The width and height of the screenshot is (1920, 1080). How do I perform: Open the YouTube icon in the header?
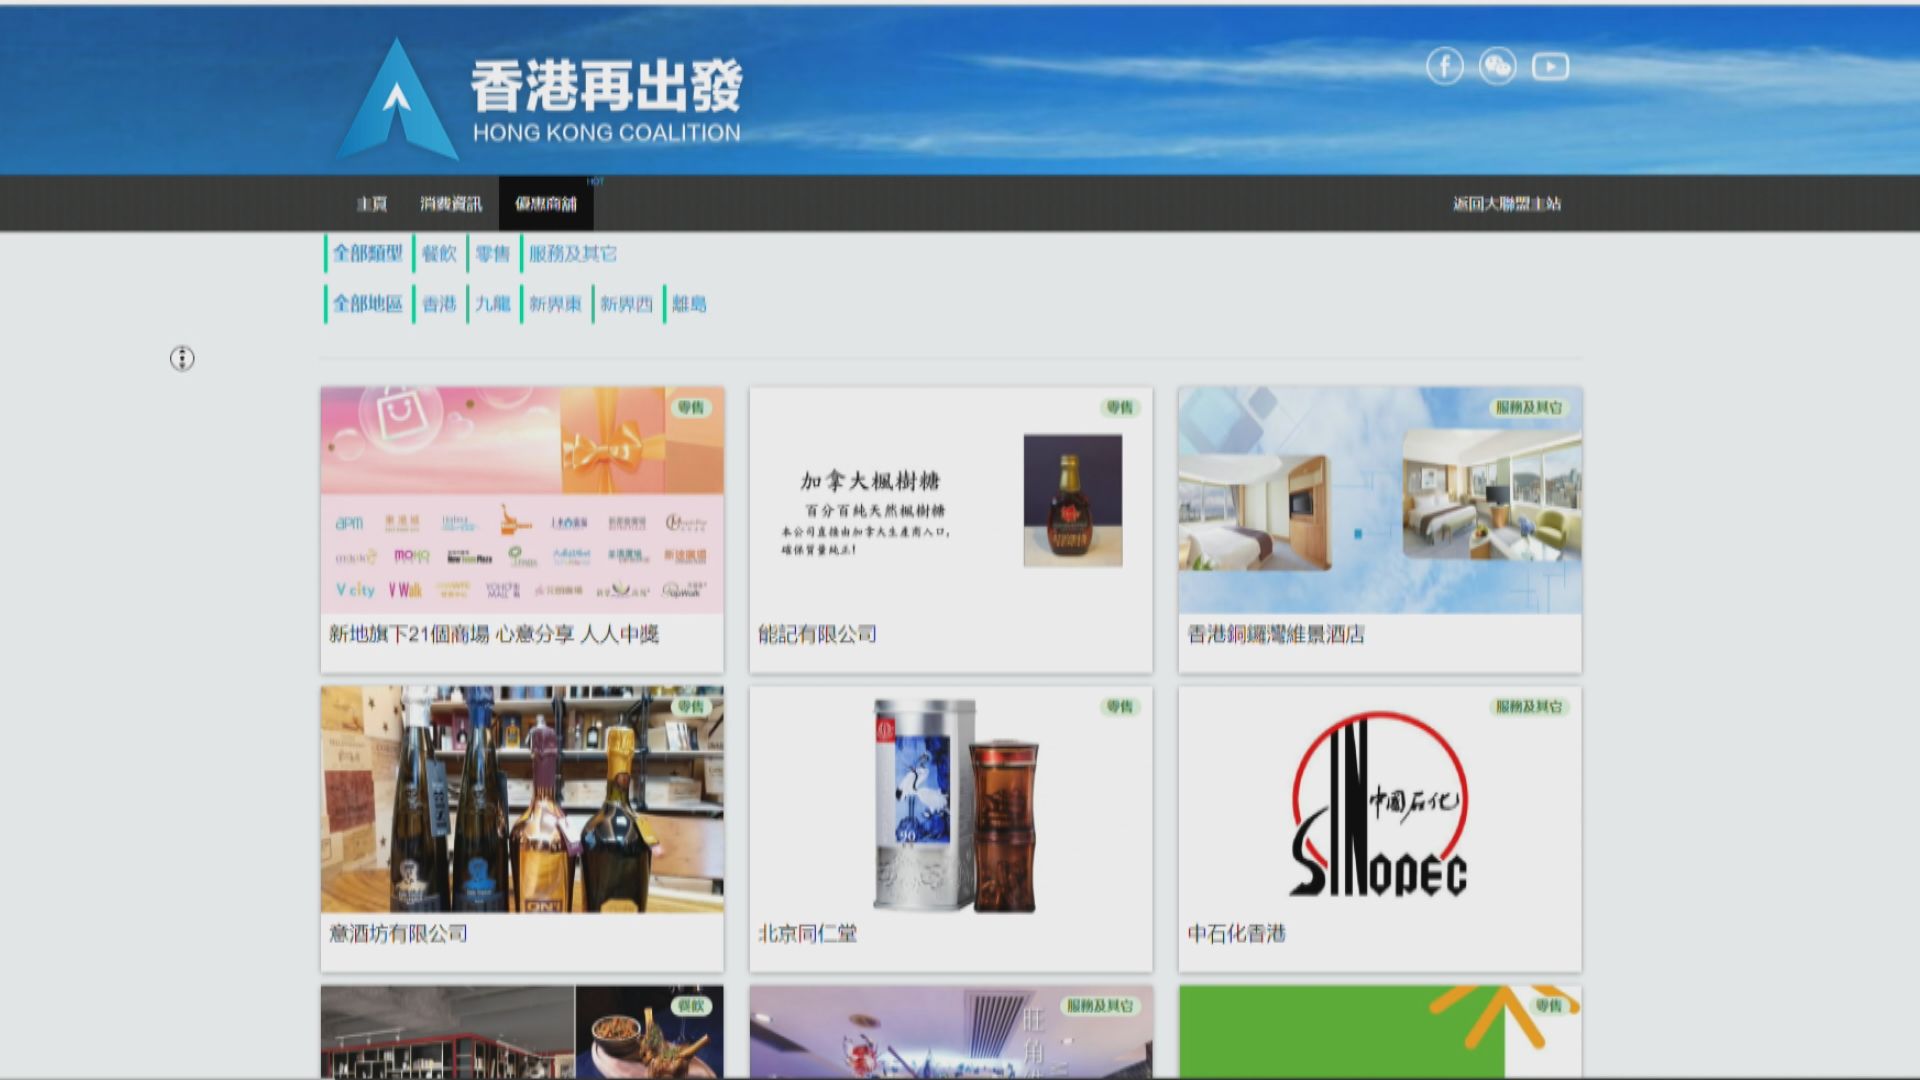click(x=1550, y=66)
